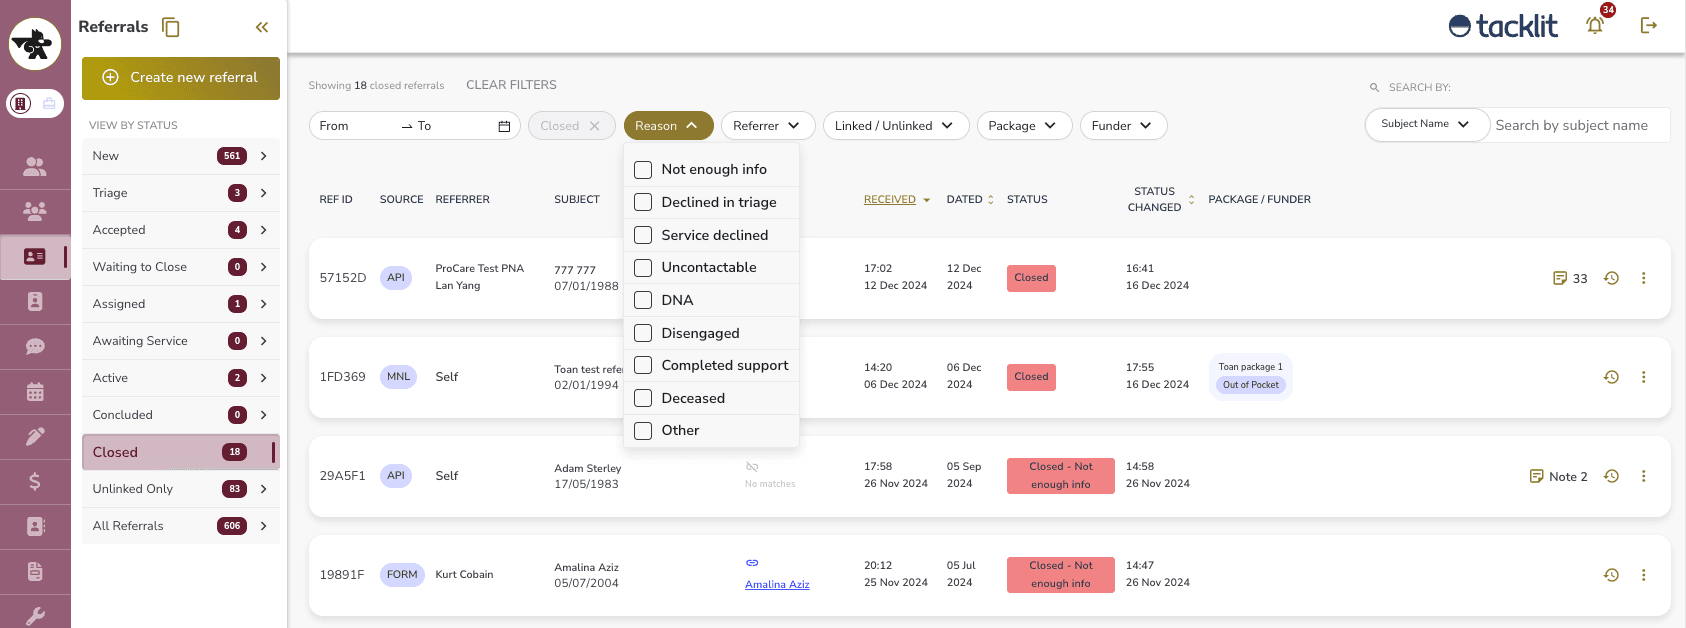Viewport: 1686px width, 628px height.
Task: Open the dollar sign billing sidebar icon
Action: tap(35, 482)
